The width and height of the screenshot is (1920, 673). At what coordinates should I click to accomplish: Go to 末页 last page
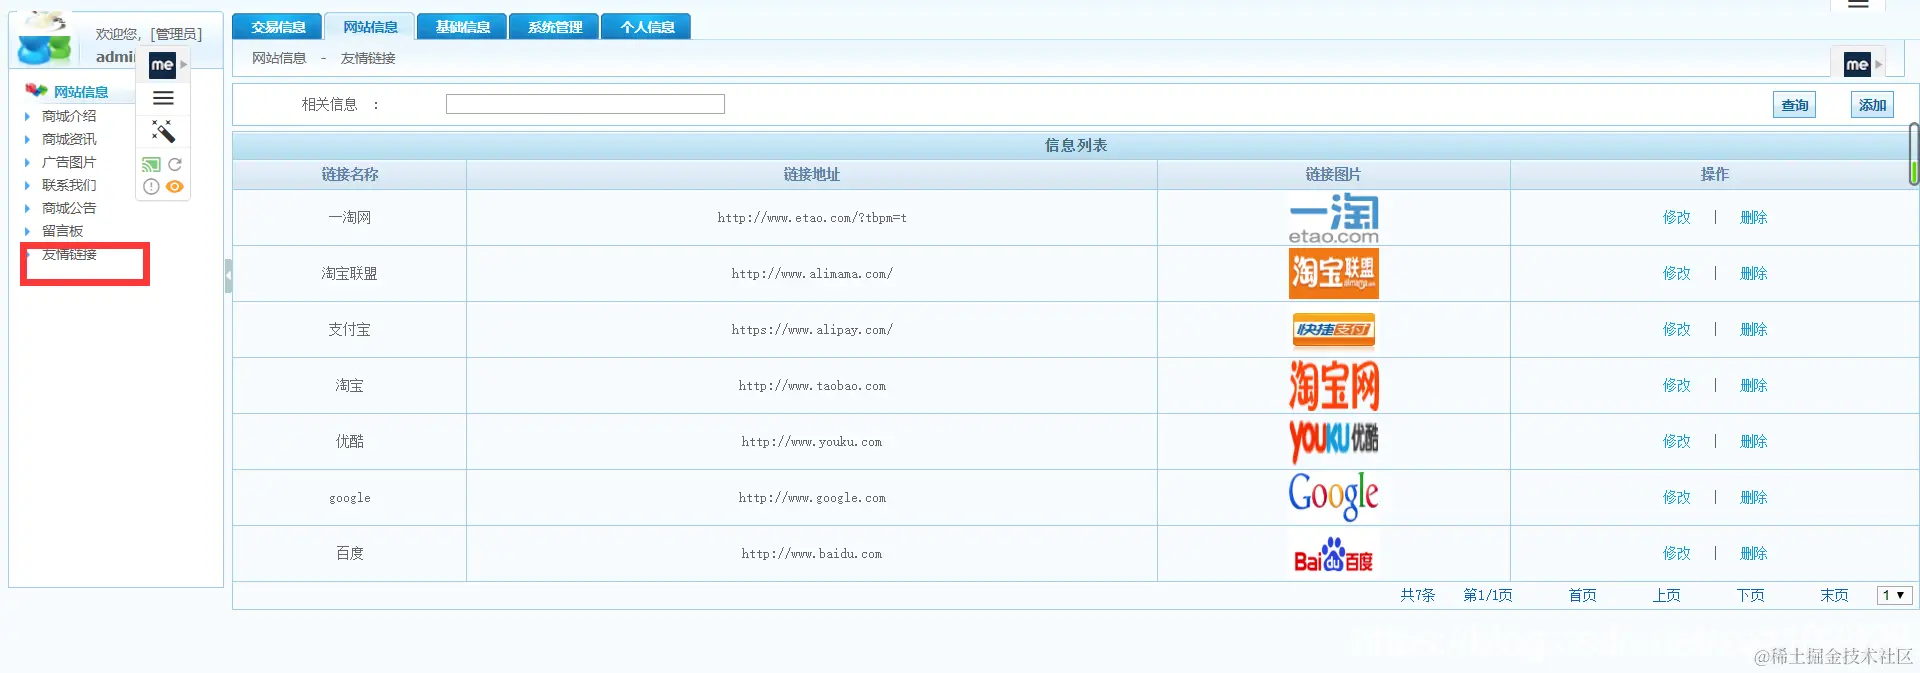(x=1834, y=595)
